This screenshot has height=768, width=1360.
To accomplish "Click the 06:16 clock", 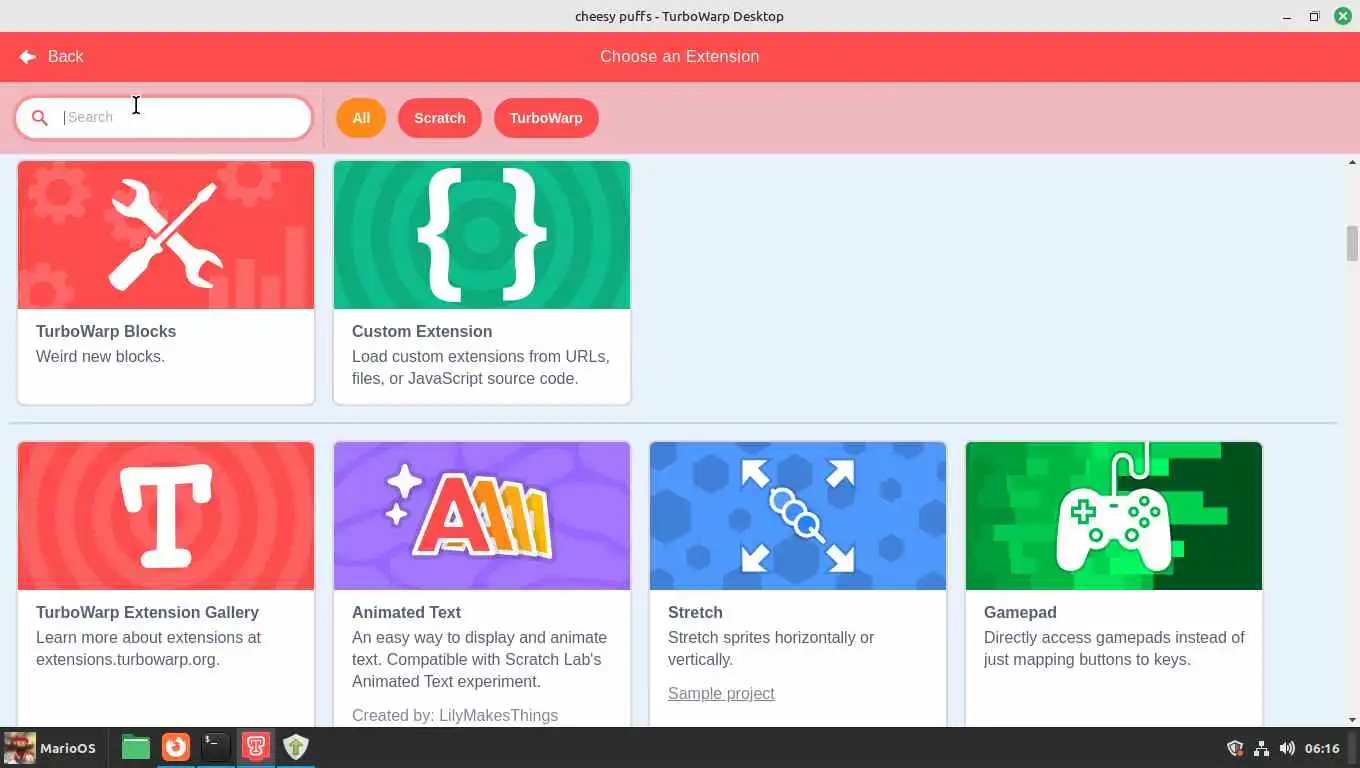I will click(1322, 748).
